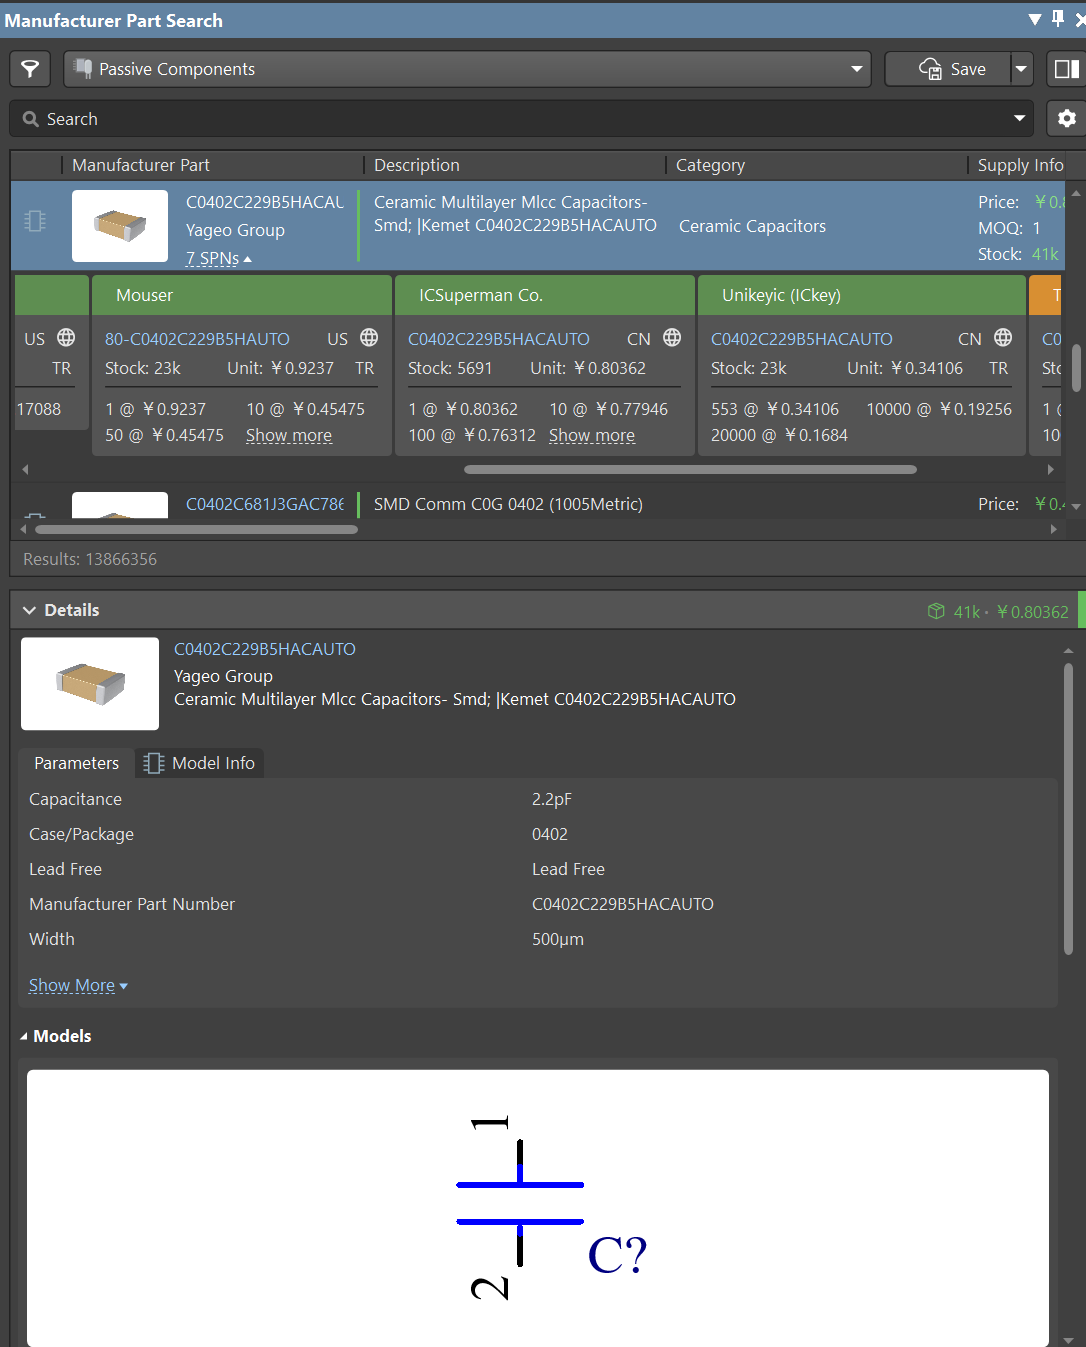Click the Save button
The height and width of the screenshot is (1347, 1086).
[x=949, y=69]
